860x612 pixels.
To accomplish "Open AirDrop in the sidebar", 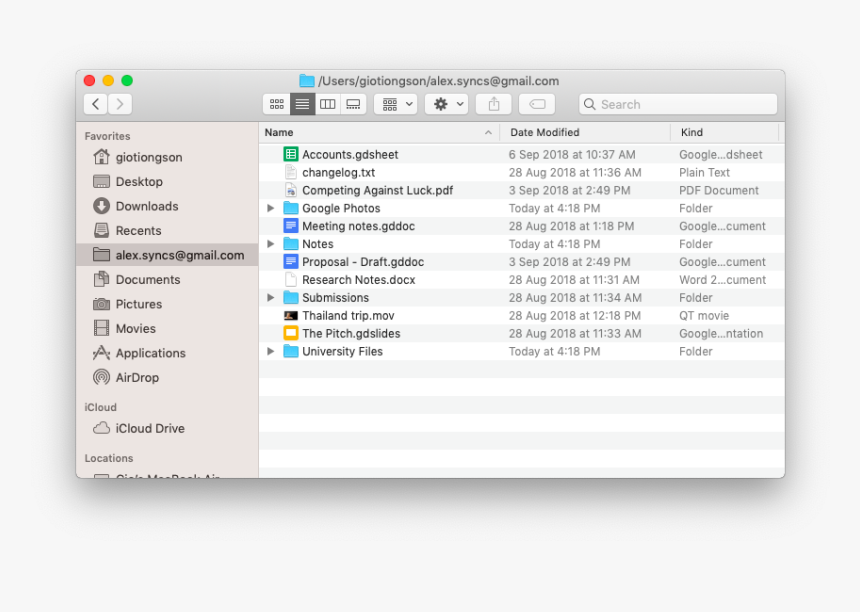I will tap(137, 378).
